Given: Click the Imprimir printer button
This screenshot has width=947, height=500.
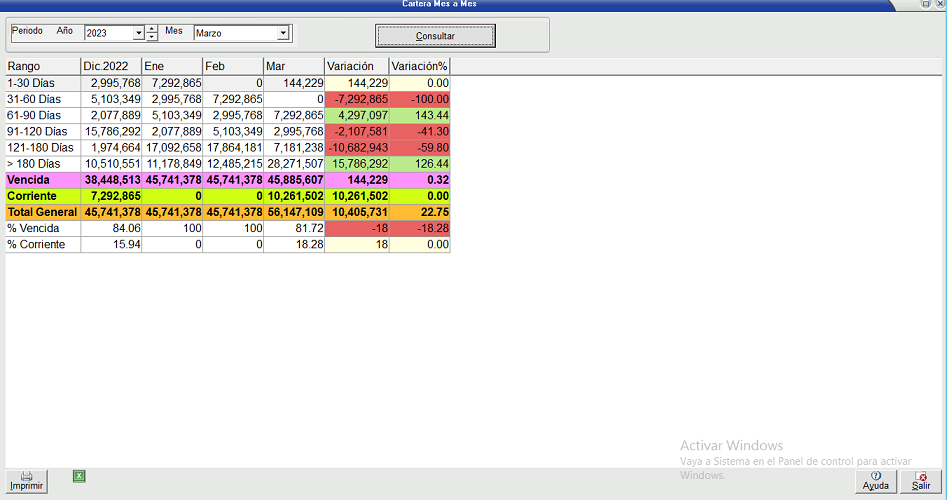Looking at the screenshot, I should [x=27, y=481].
